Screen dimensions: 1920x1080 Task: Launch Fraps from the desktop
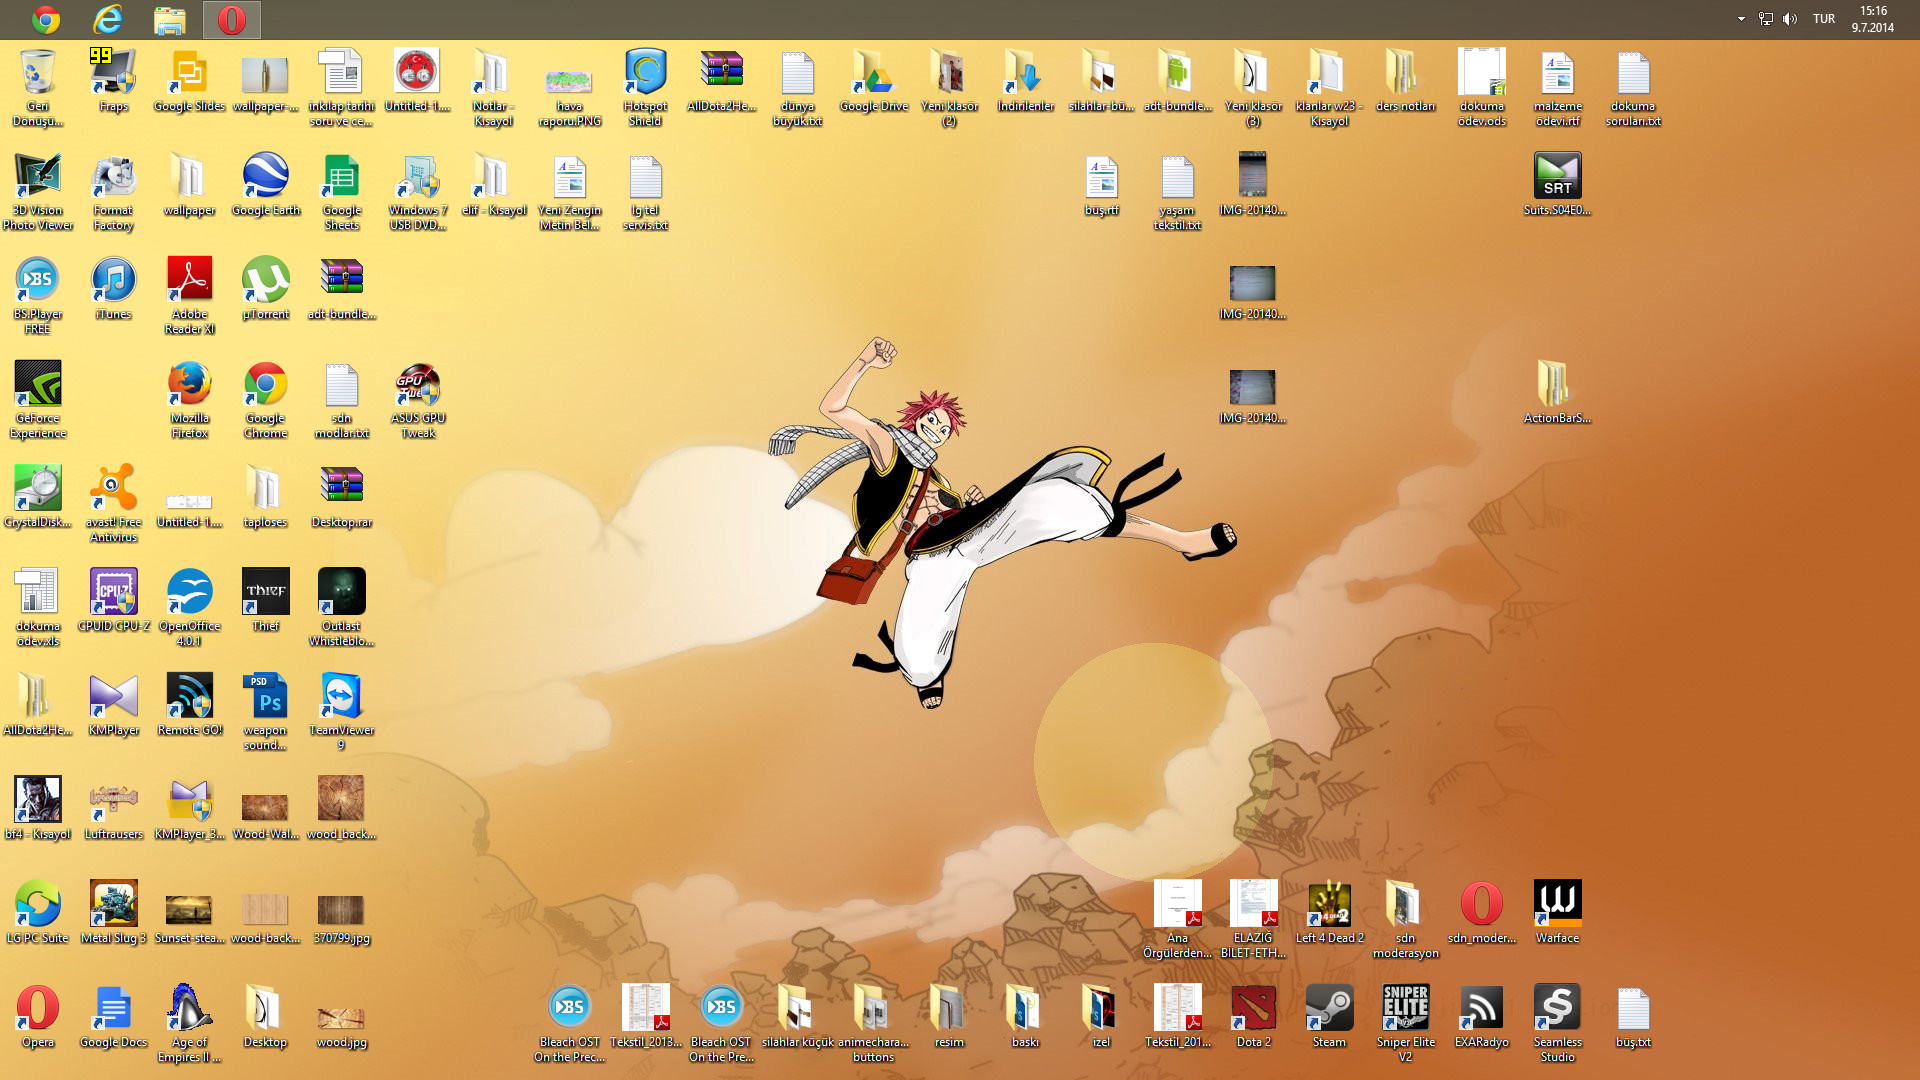(114, 81)
